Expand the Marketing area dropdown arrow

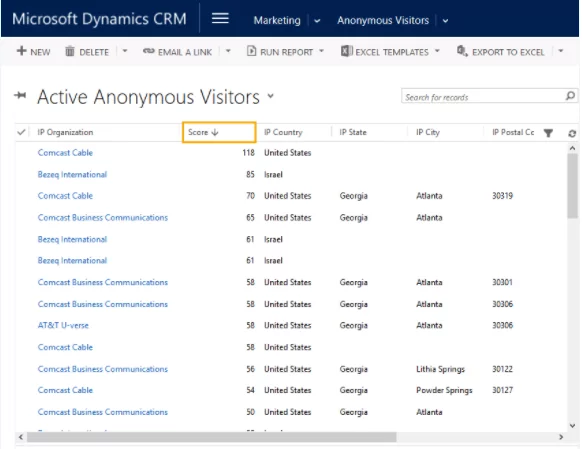(x=317, y=21)
